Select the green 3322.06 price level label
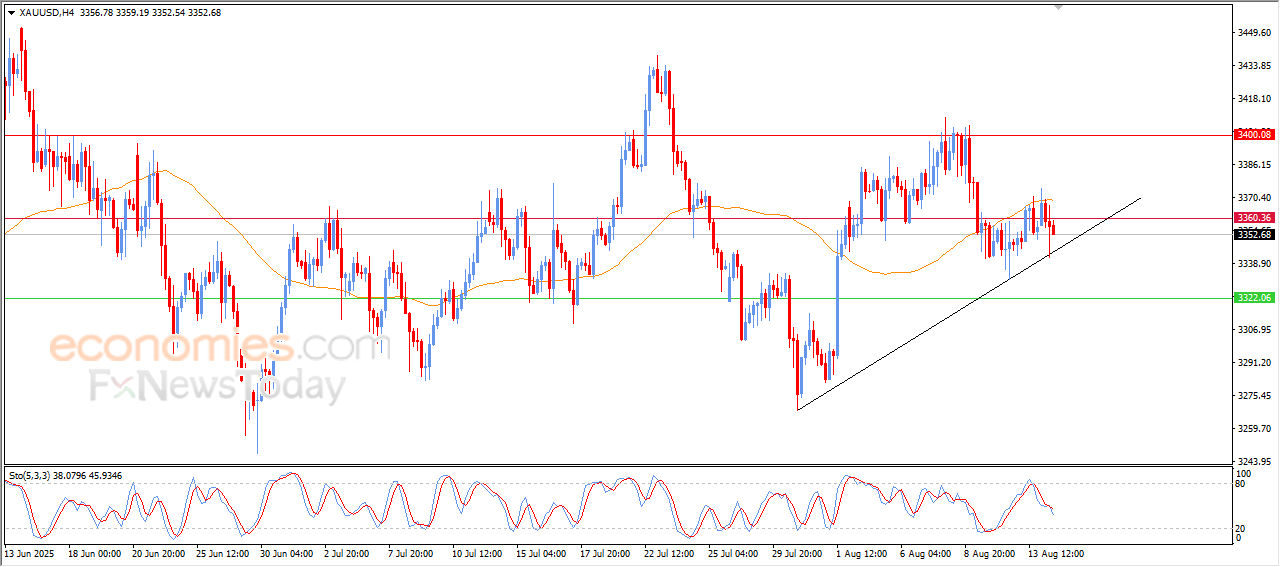The image size is (1280, 567). [1253, 298]
